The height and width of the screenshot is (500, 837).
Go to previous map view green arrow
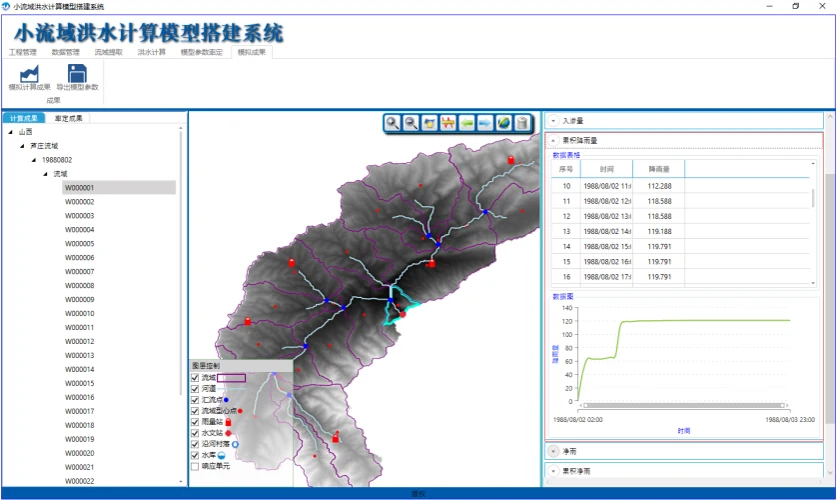point(467,123)
